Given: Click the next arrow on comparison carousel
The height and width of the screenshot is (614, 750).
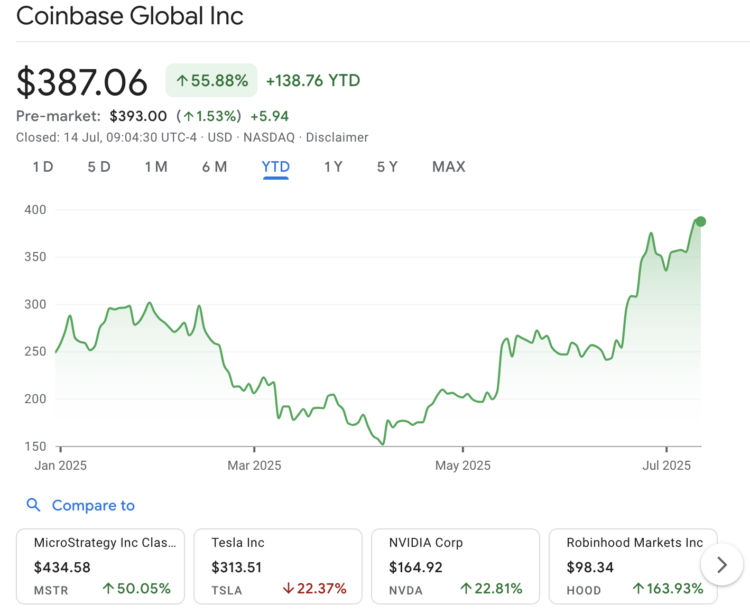Looking at the screenshot, I should point(721,565).
